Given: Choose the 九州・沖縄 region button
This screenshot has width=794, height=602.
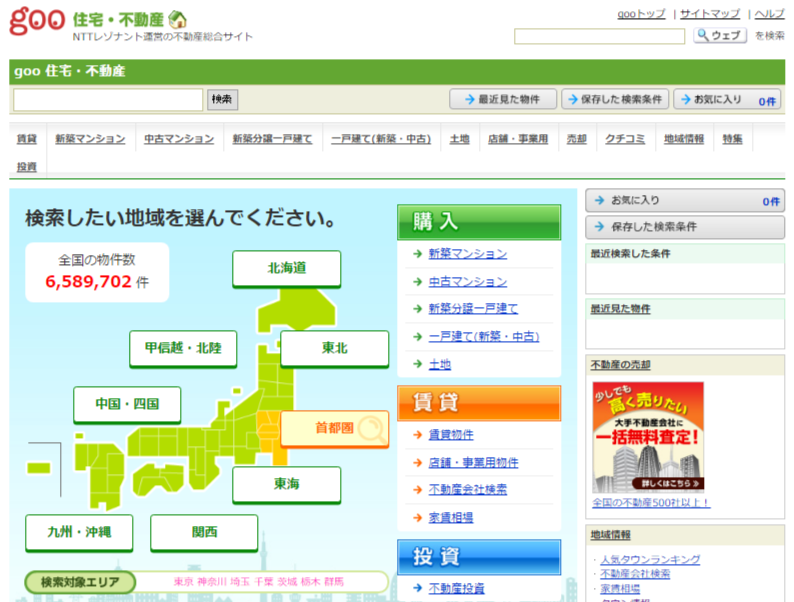Looking at the screenshot, I should coord(79,532).
